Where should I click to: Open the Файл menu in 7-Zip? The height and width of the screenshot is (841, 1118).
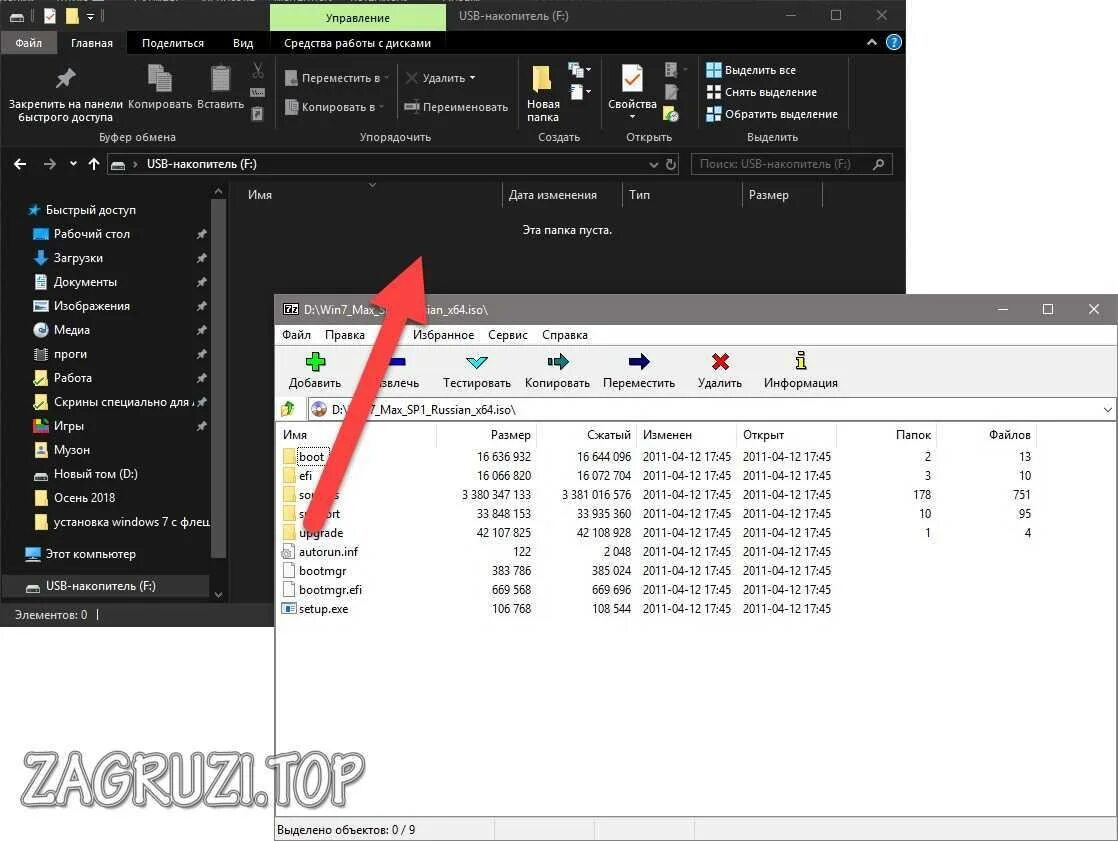[296, 335]
